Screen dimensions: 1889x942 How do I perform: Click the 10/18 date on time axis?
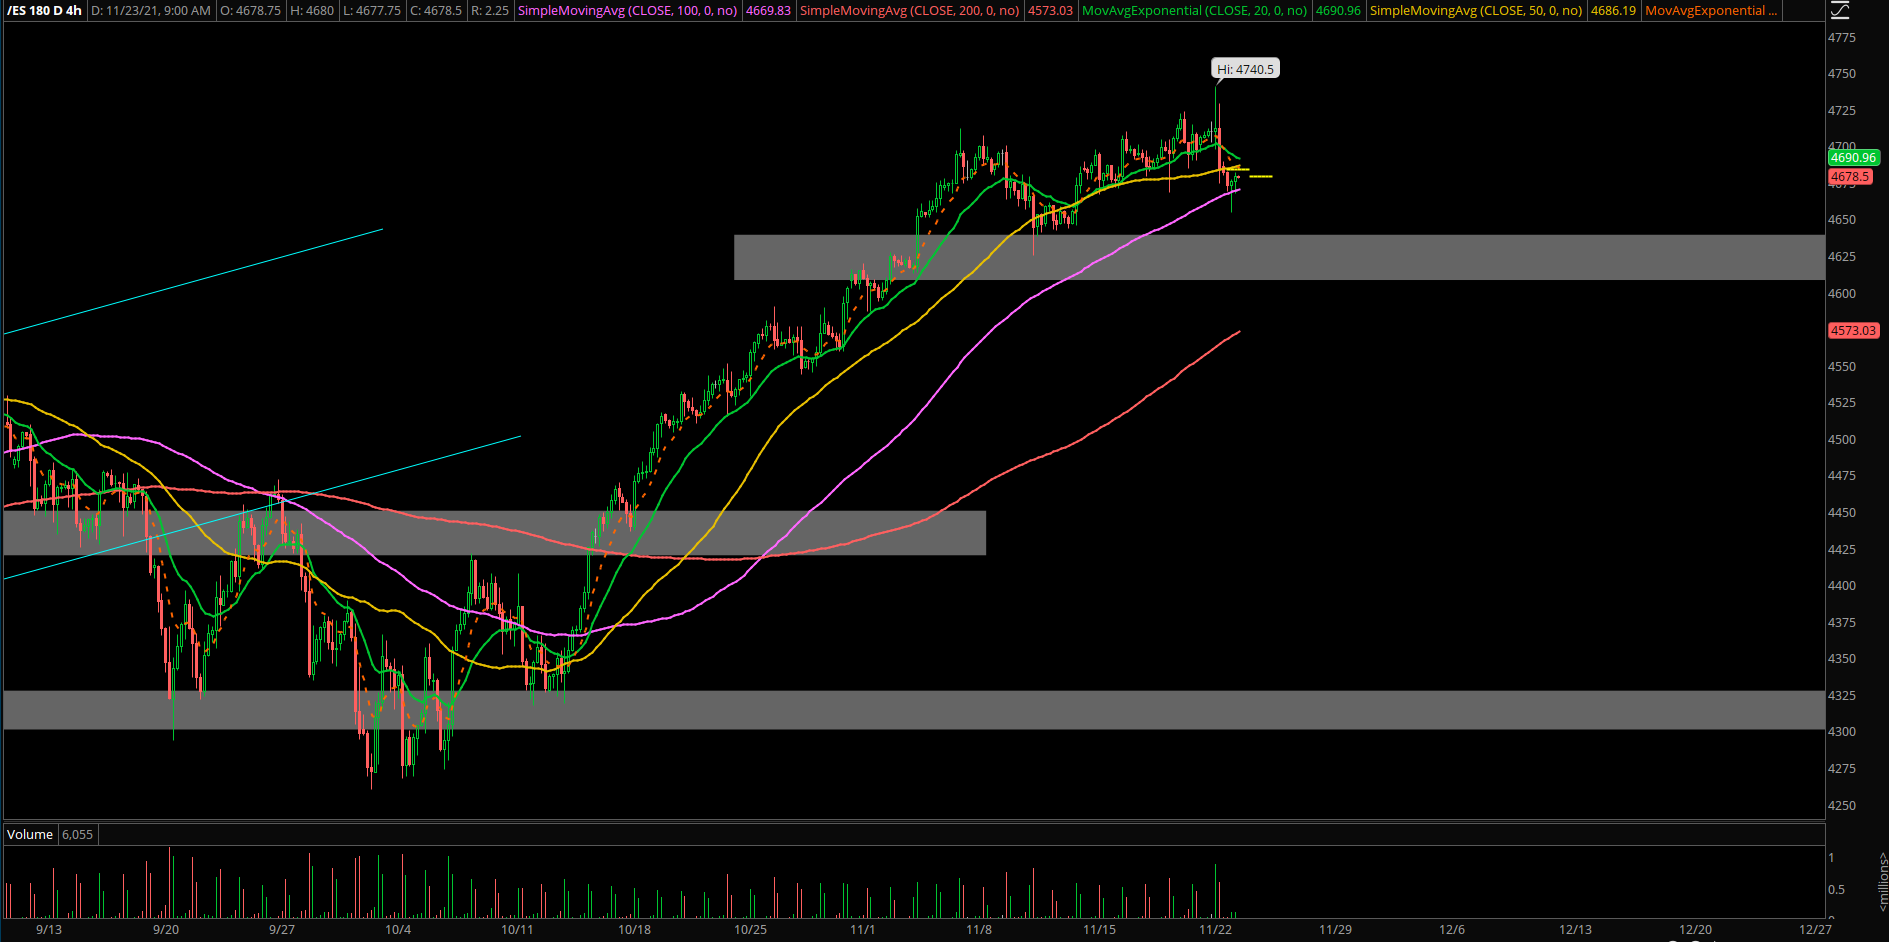(634, 930)
